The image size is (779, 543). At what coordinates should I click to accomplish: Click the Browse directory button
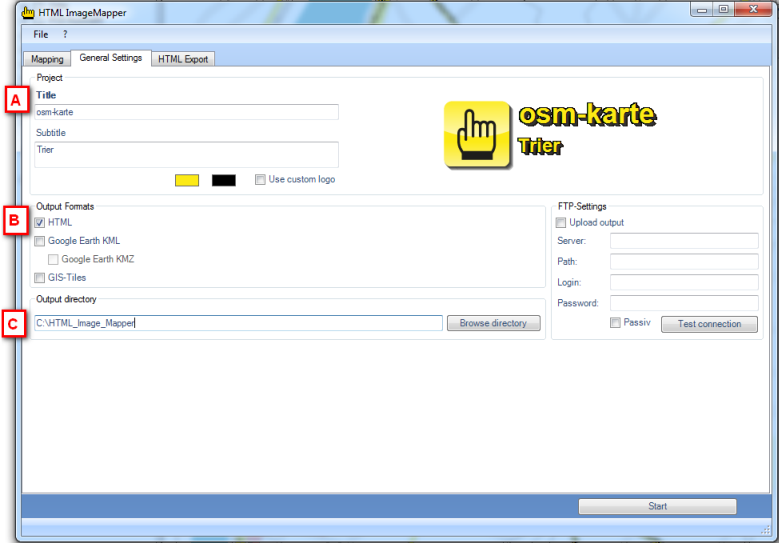tap(493, 323)
